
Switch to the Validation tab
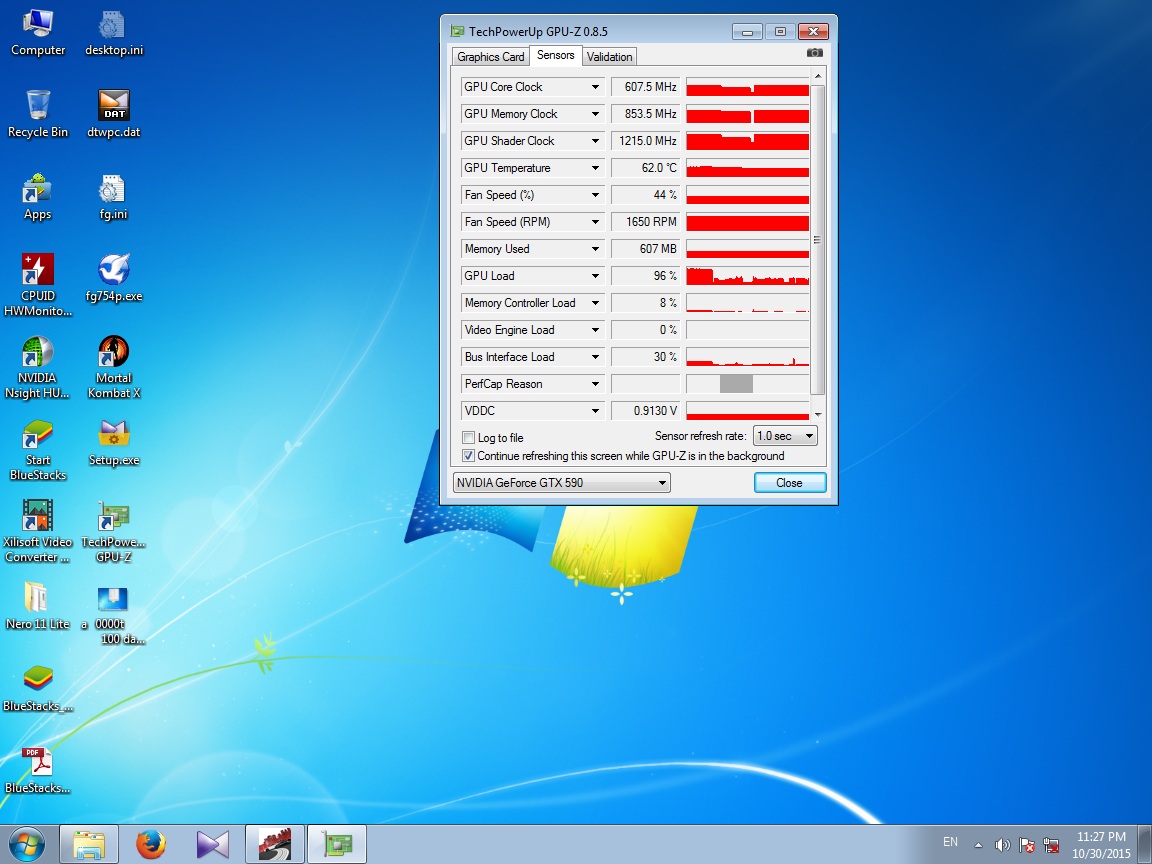[x=609, y=57]
